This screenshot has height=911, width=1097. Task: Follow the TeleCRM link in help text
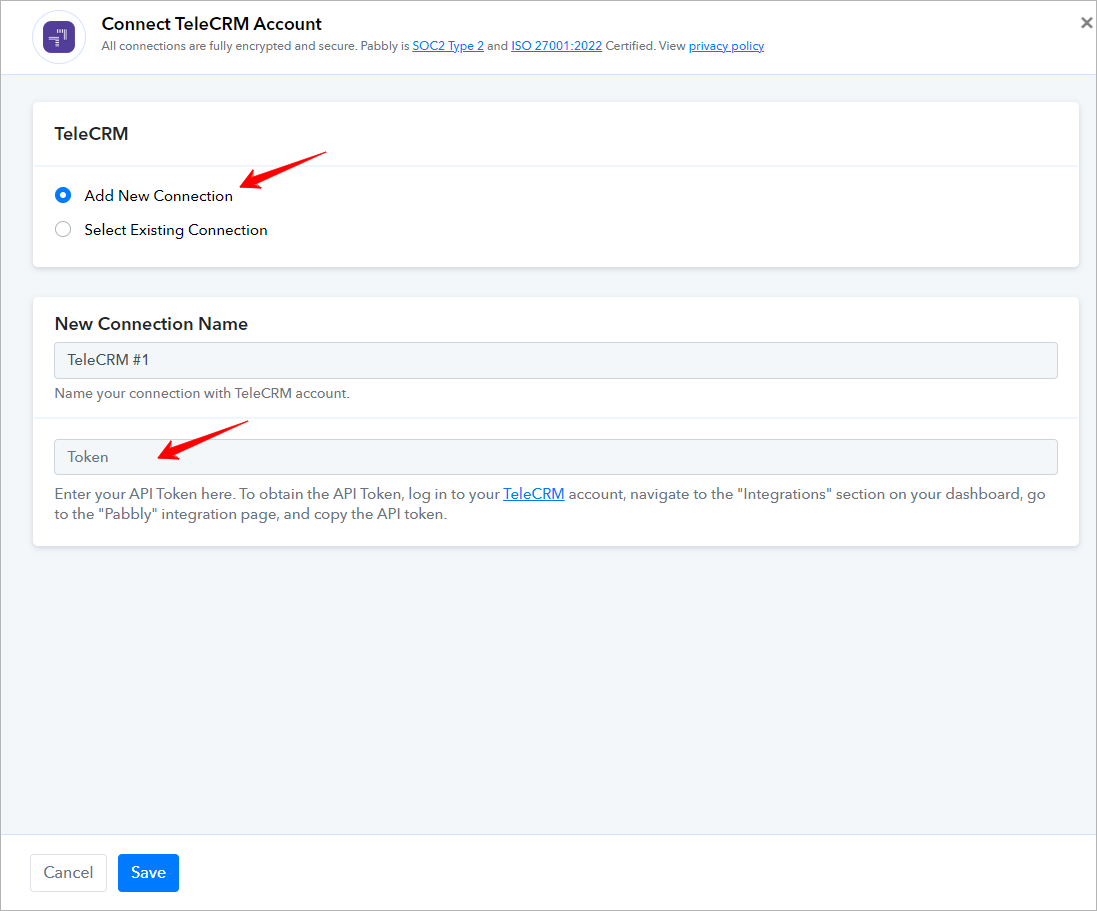(533, 494)
